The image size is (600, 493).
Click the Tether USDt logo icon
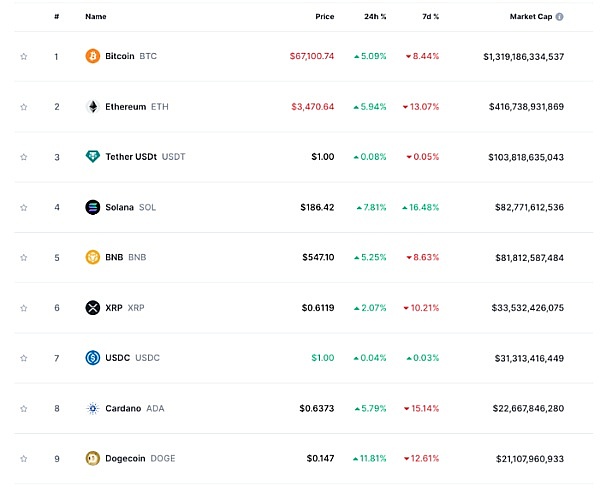point(92,157)
